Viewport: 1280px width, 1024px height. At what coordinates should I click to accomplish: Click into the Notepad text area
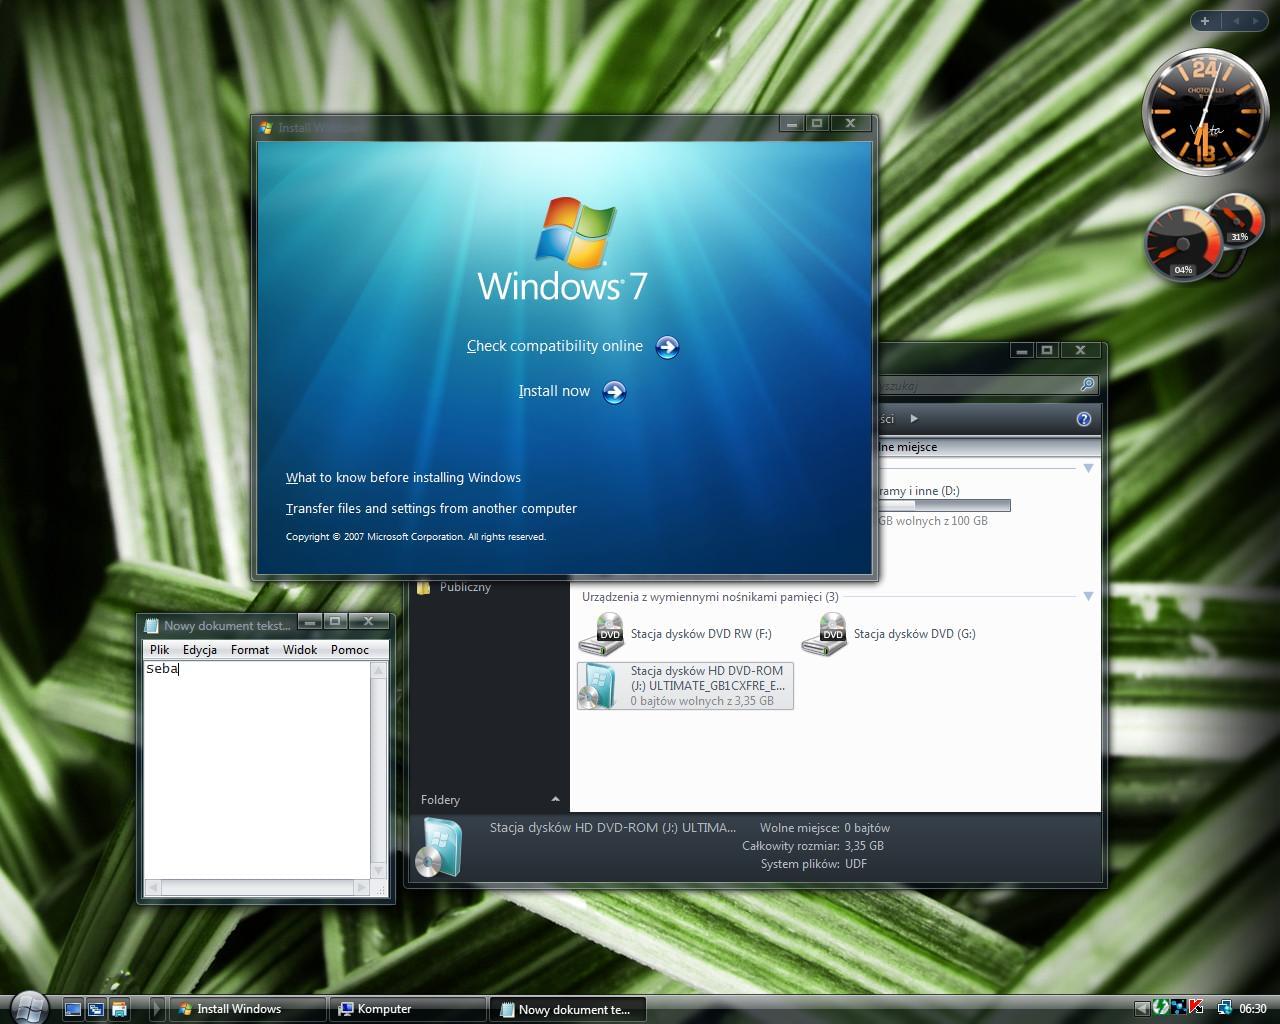click(257, 770)
